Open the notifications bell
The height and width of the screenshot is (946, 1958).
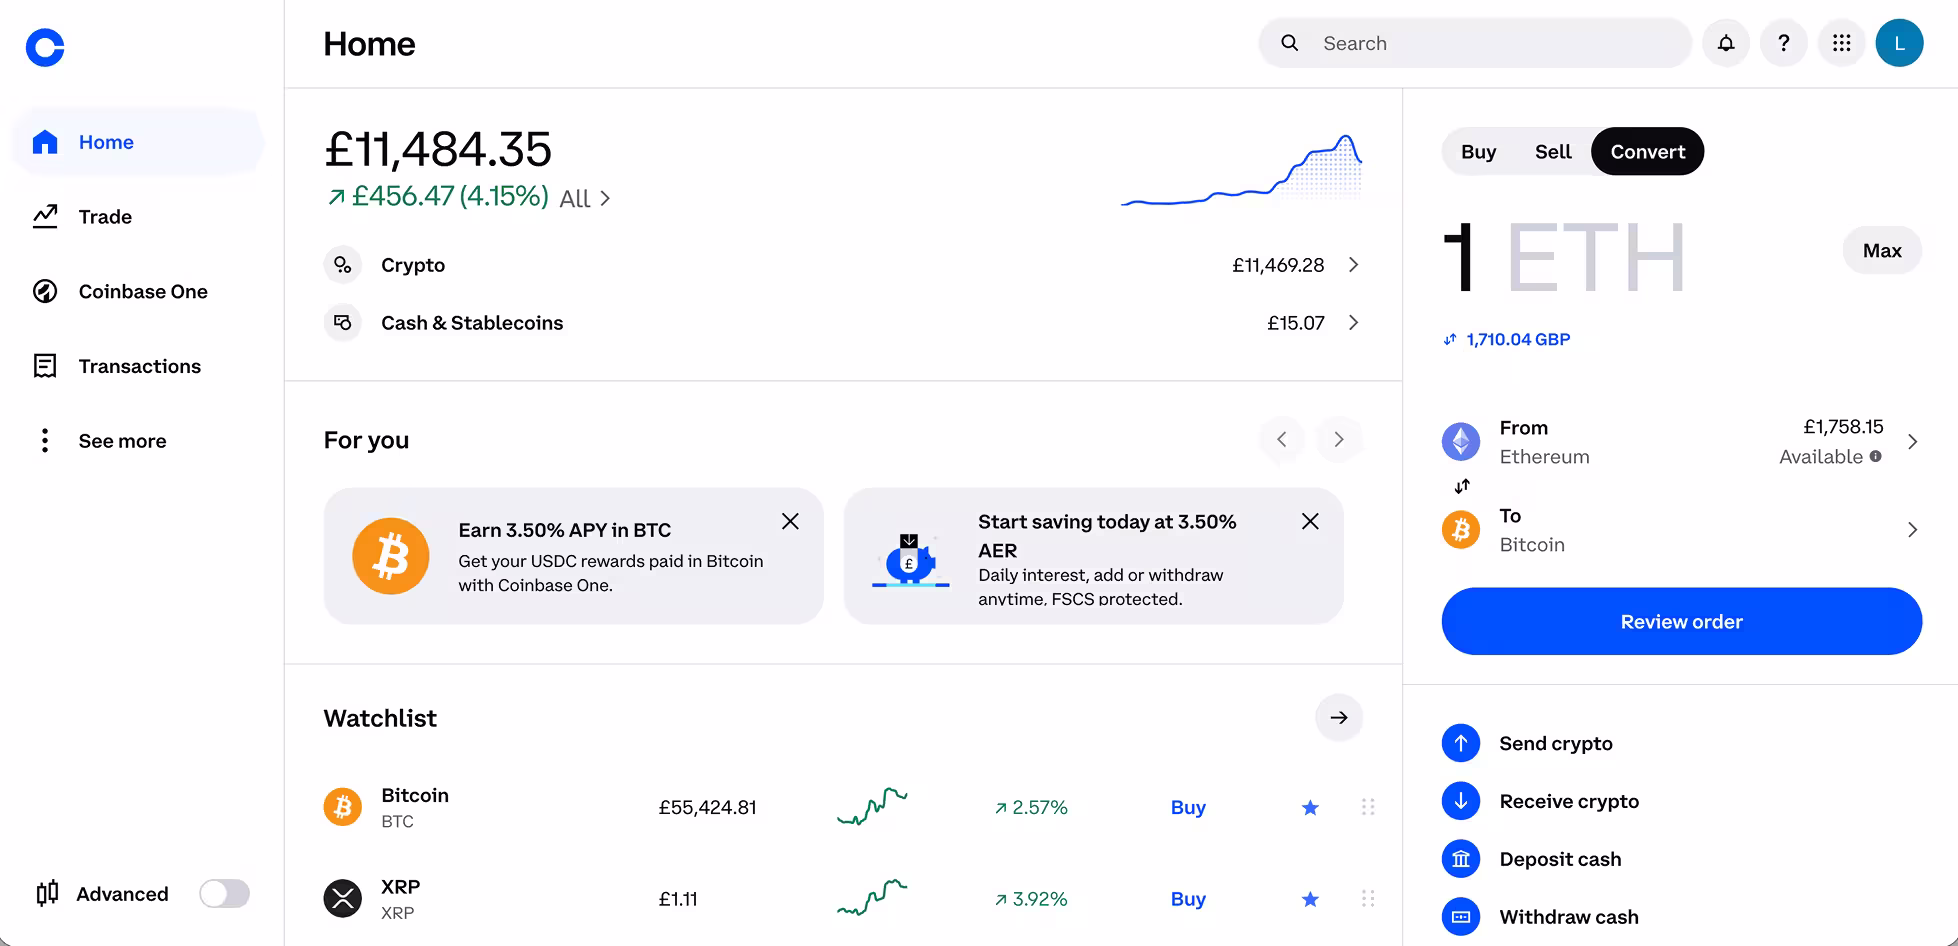tap(1726, 43)
